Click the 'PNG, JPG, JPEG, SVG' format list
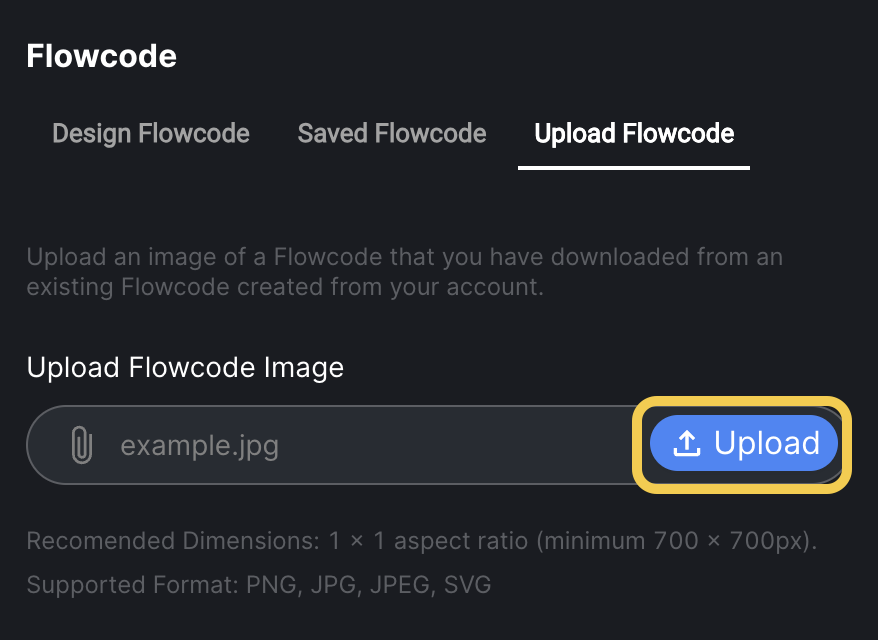The height and width of the screenshot is (640, 878). 368,585
